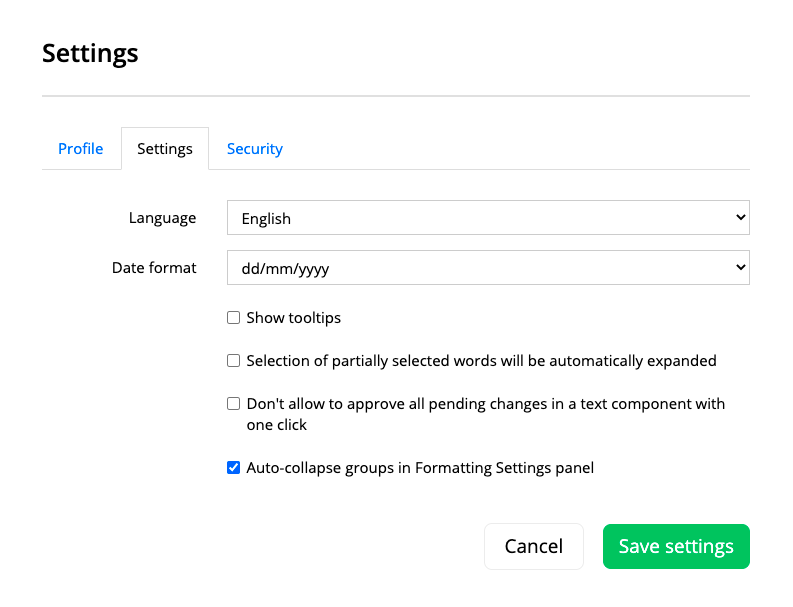The image size is (793, 607).
Task: Click the Date format field label
Action: coord(154,268)
